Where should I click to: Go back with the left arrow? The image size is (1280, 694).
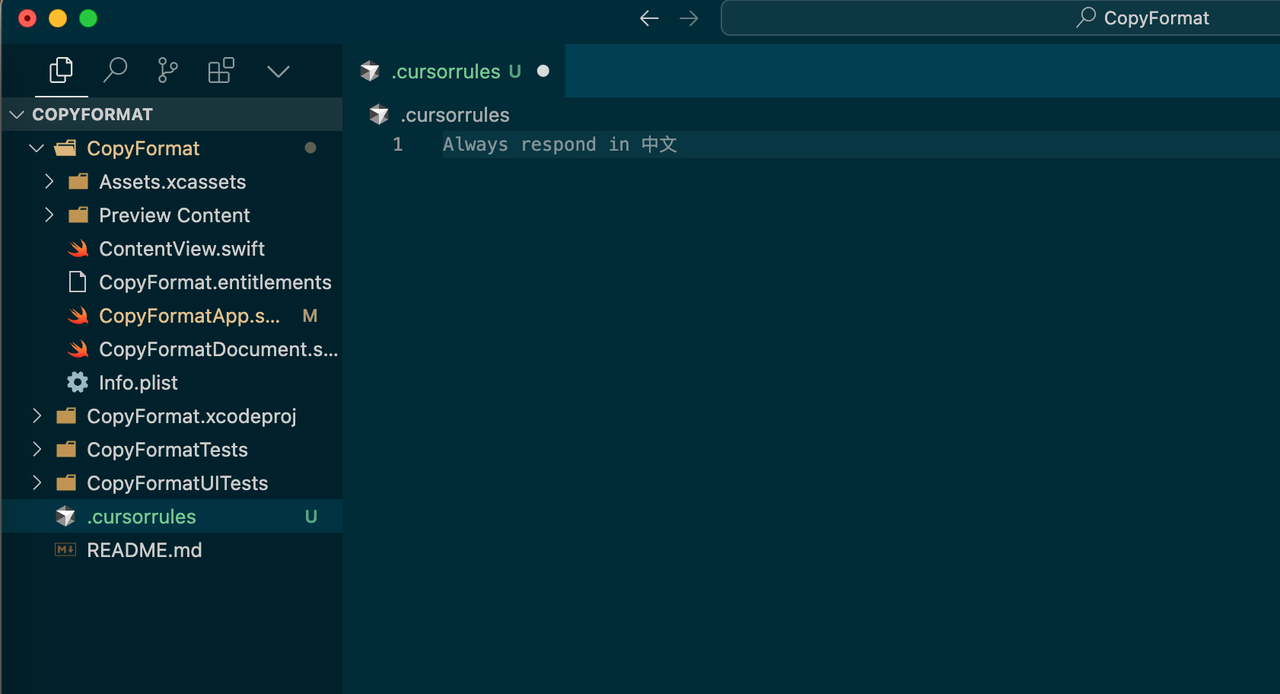[649, 18]
